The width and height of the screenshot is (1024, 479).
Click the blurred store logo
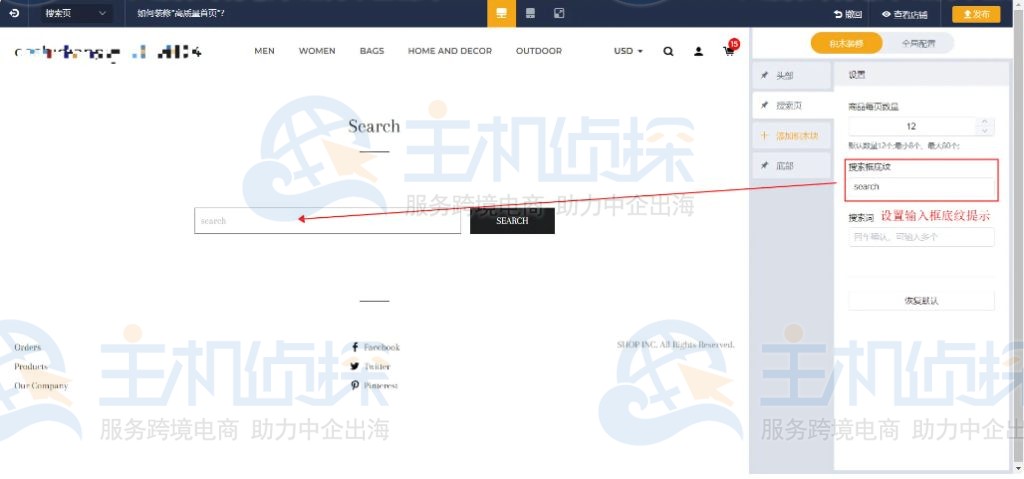pos(108,52)
